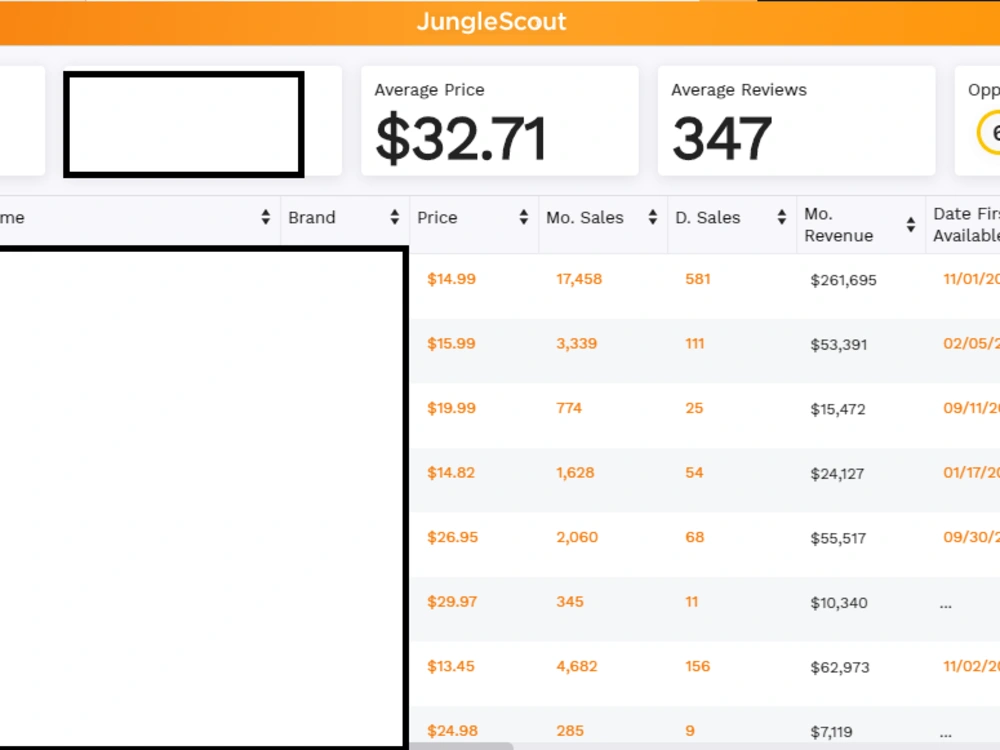Click monthly sales value 3,339
Screen dimensions: 1000x750
click(x=577, y=343)
